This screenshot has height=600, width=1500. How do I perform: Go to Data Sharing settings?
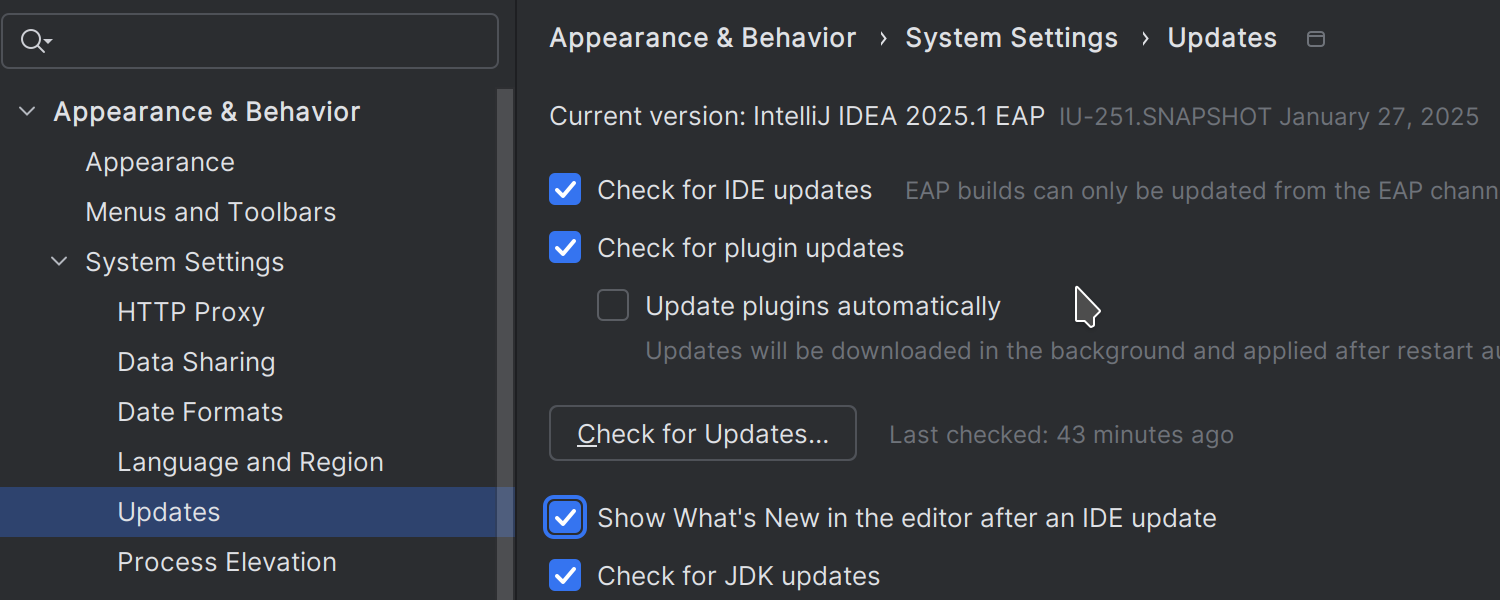[196, 362]
